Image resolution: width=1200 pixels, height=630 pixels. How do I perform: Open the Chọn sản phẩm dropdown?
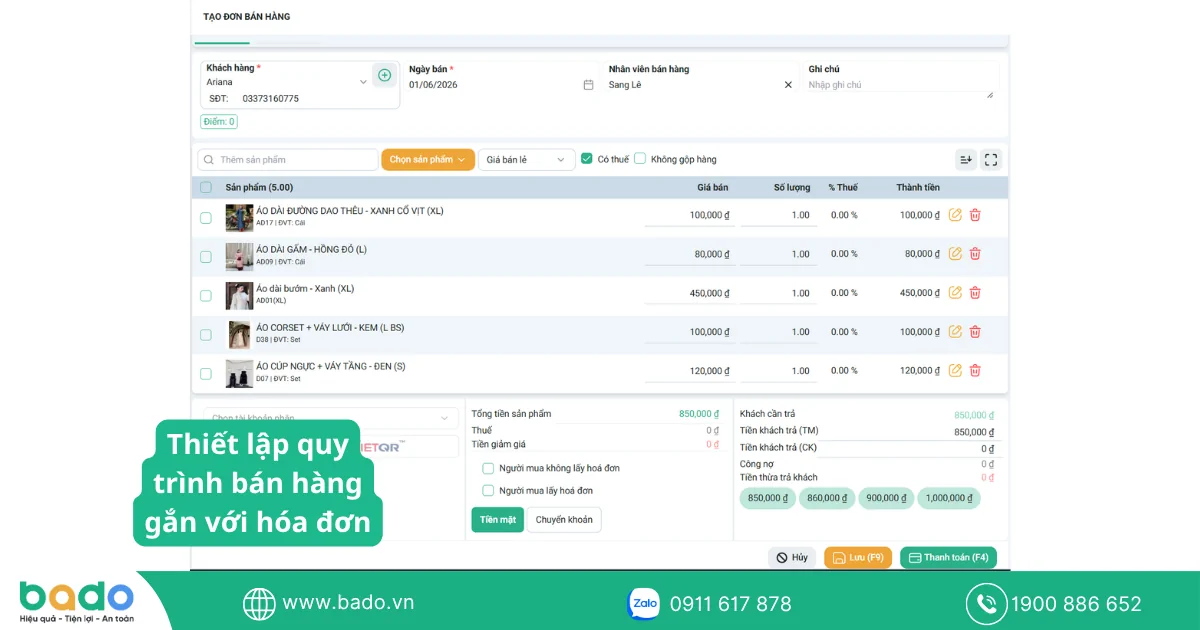[428, 159]
